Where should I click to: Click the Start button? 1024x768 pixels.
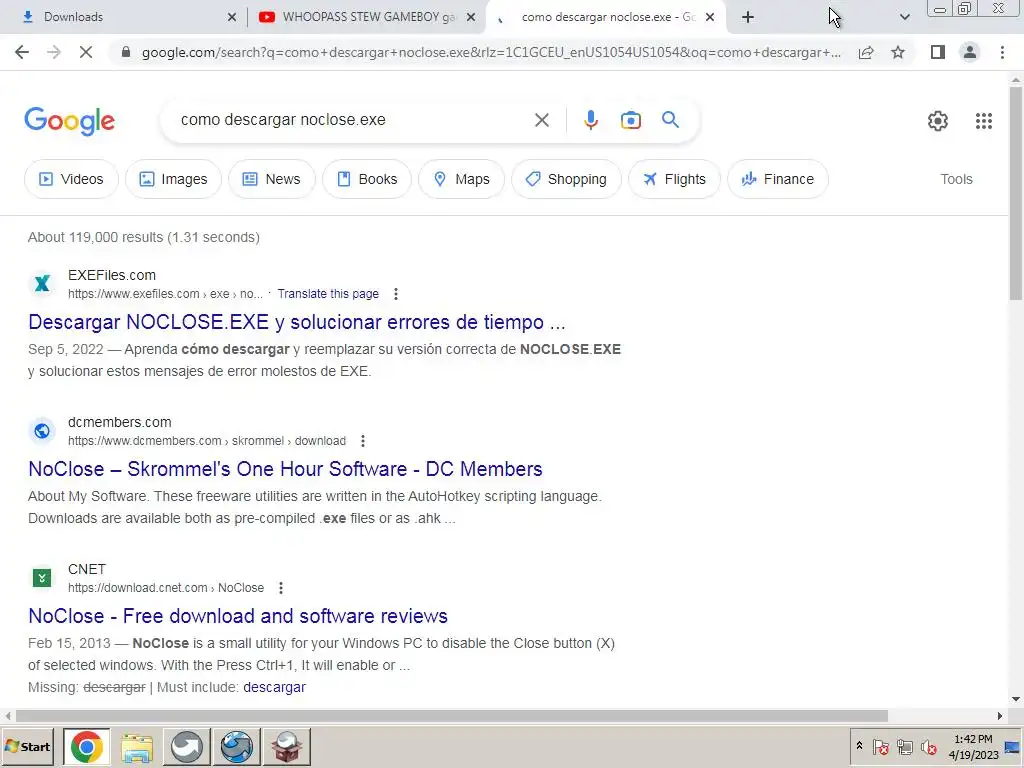point(28,746)
